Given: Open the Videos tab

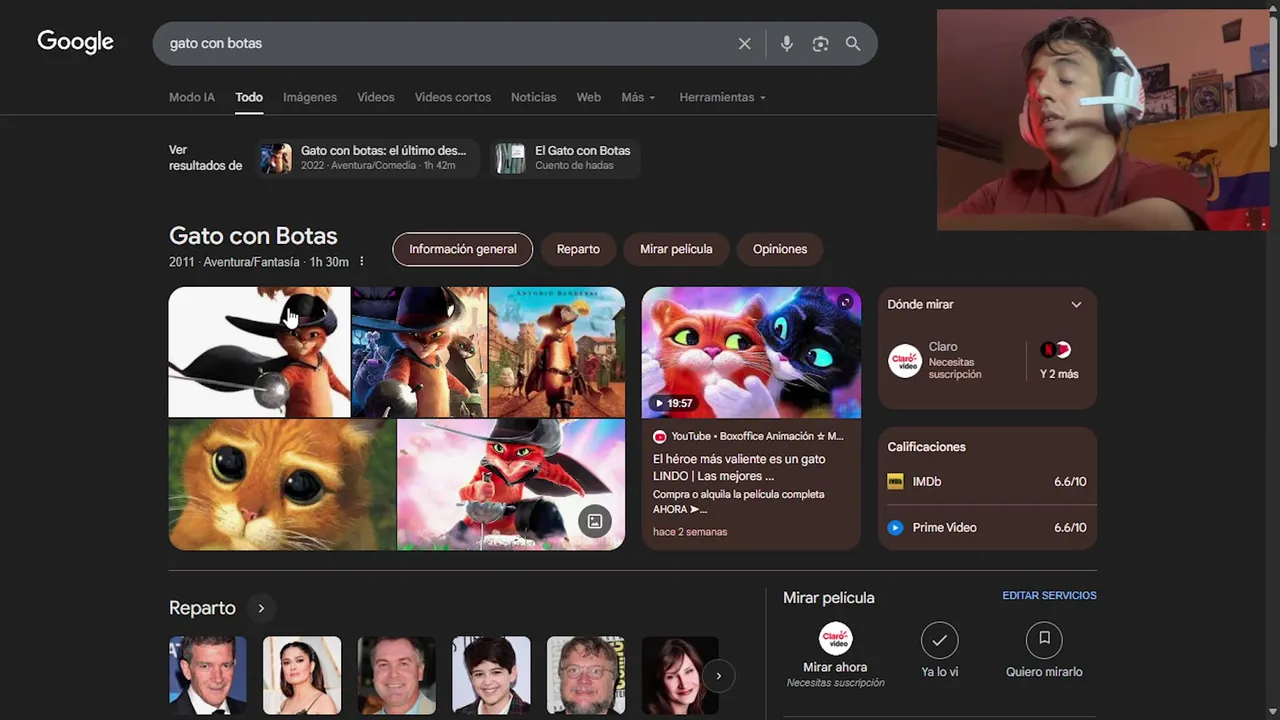Looking at the screenshot, I should 376,97.
